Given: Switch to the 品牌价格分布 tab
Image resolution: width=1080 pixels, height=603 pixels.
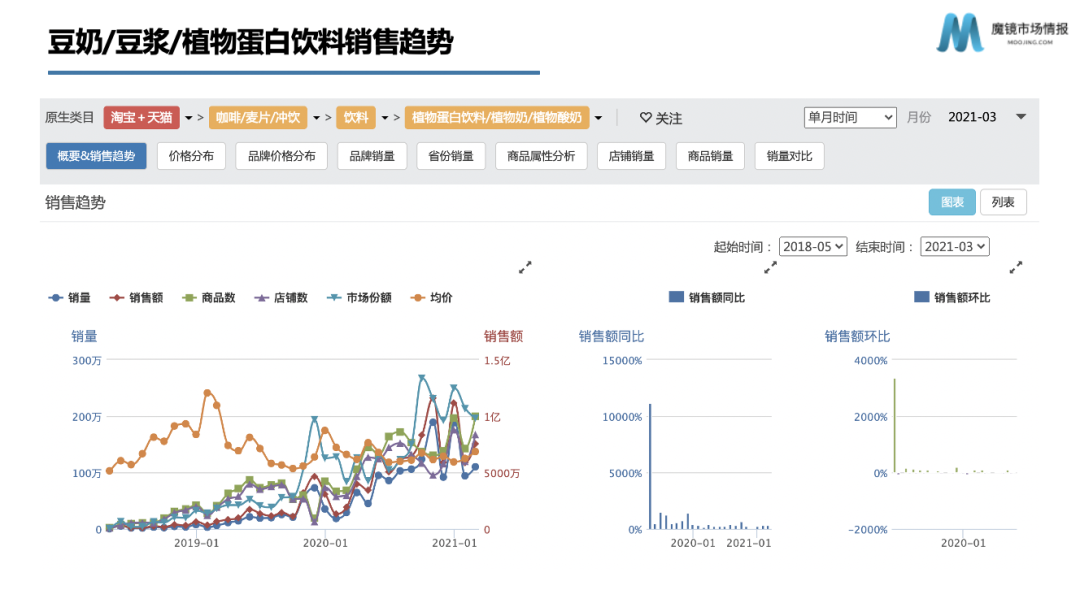Looking at the screenshot, I should (282, 156).
